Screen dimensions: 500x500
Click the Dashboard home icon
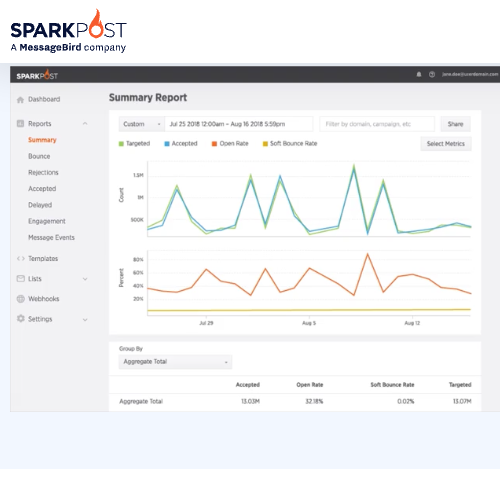(x=20, y=100)
